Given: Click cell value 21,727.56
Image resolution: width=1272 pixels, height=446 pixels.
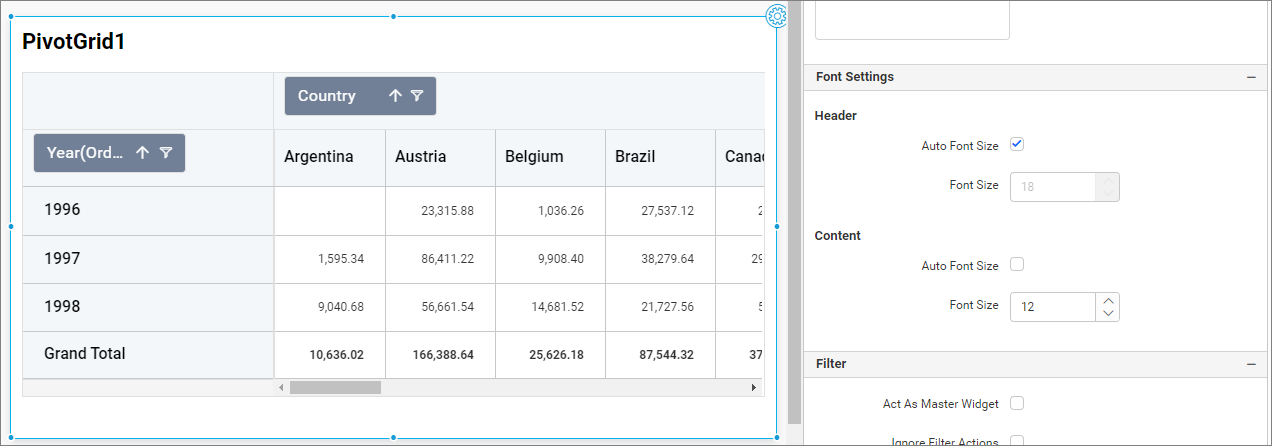Looking at the screenshot, I should [x=667, y=307].
